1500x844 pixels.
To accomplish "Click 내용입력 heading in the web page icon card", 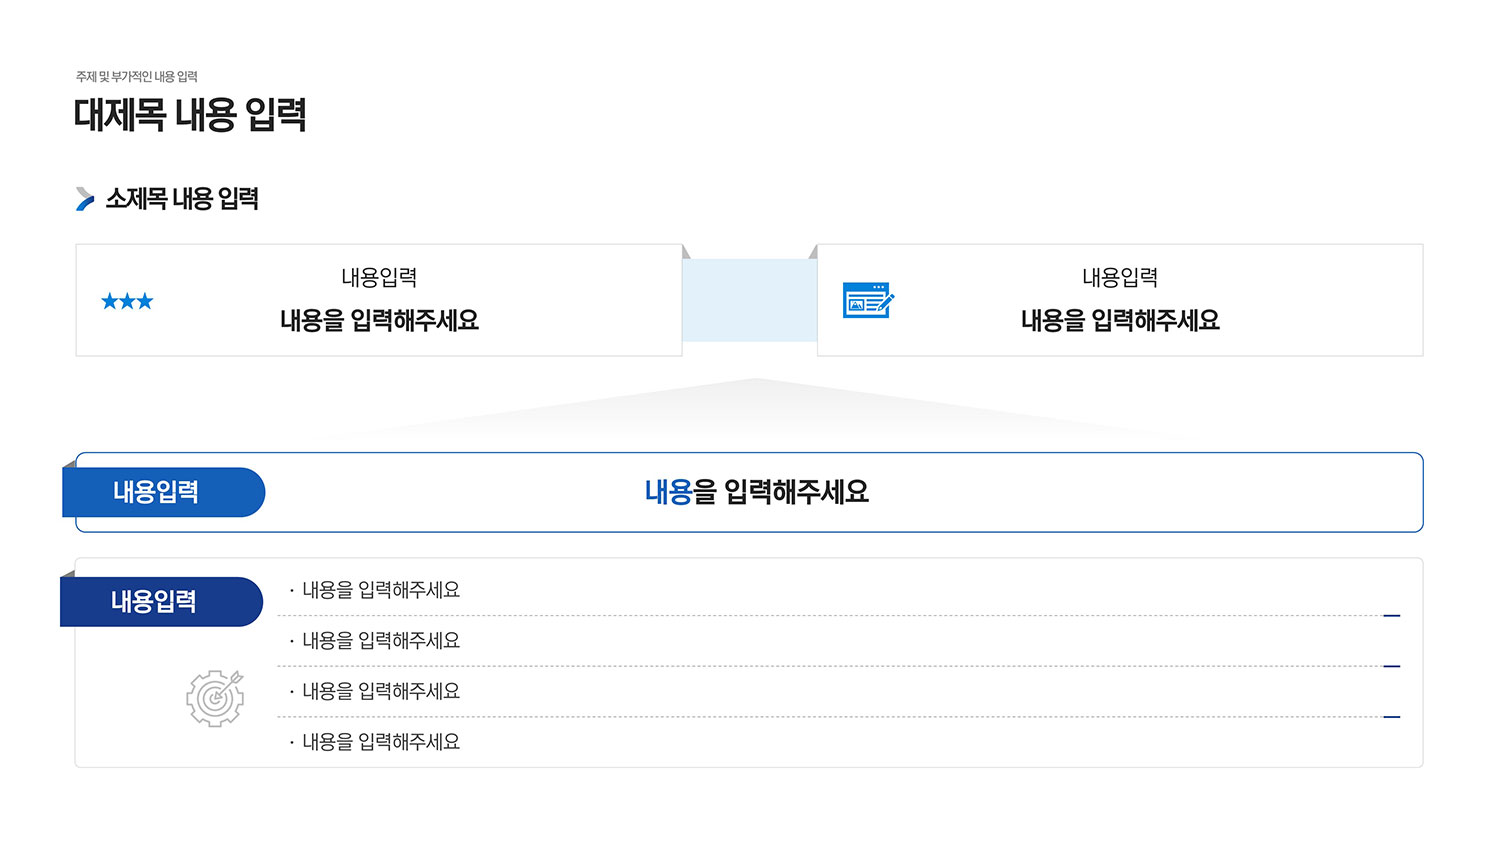I will (x=1120, y=278).
